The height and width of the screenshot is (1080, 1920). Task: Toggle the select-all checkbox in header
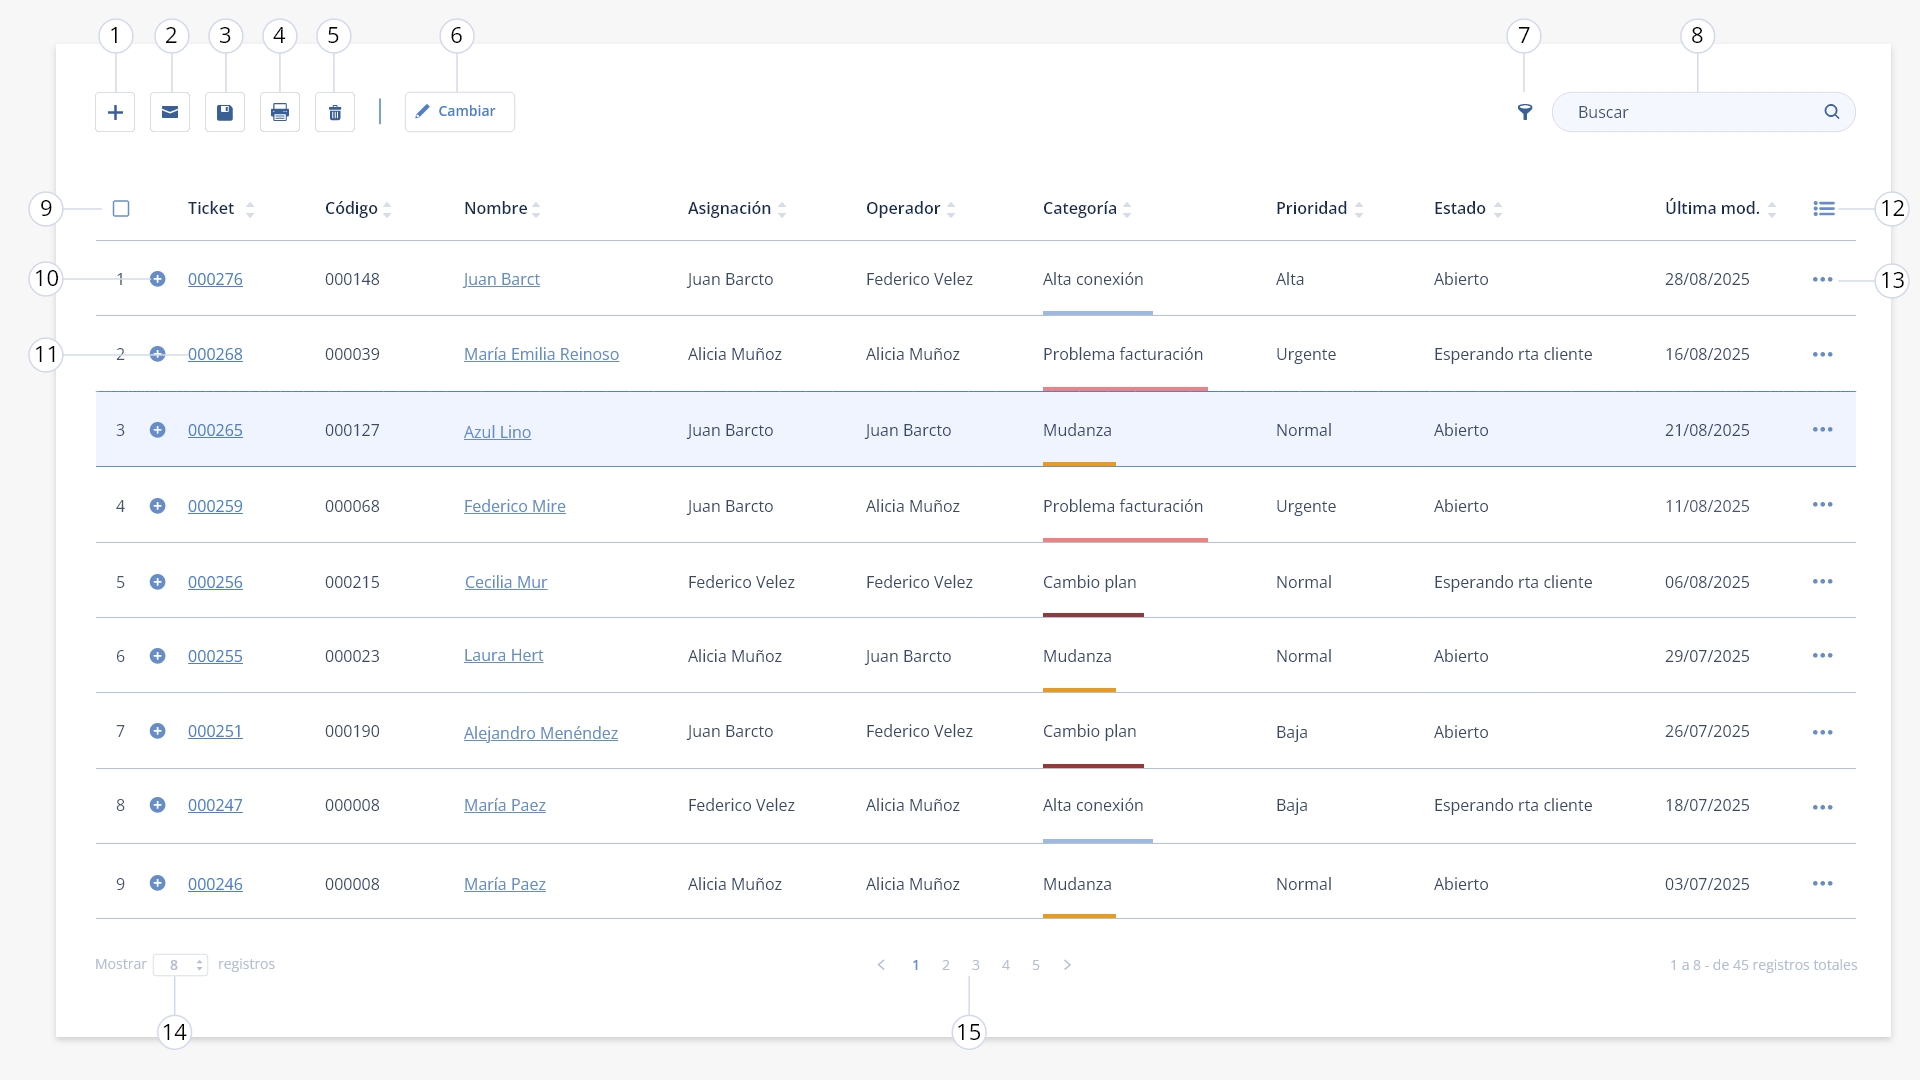point(121,209)
